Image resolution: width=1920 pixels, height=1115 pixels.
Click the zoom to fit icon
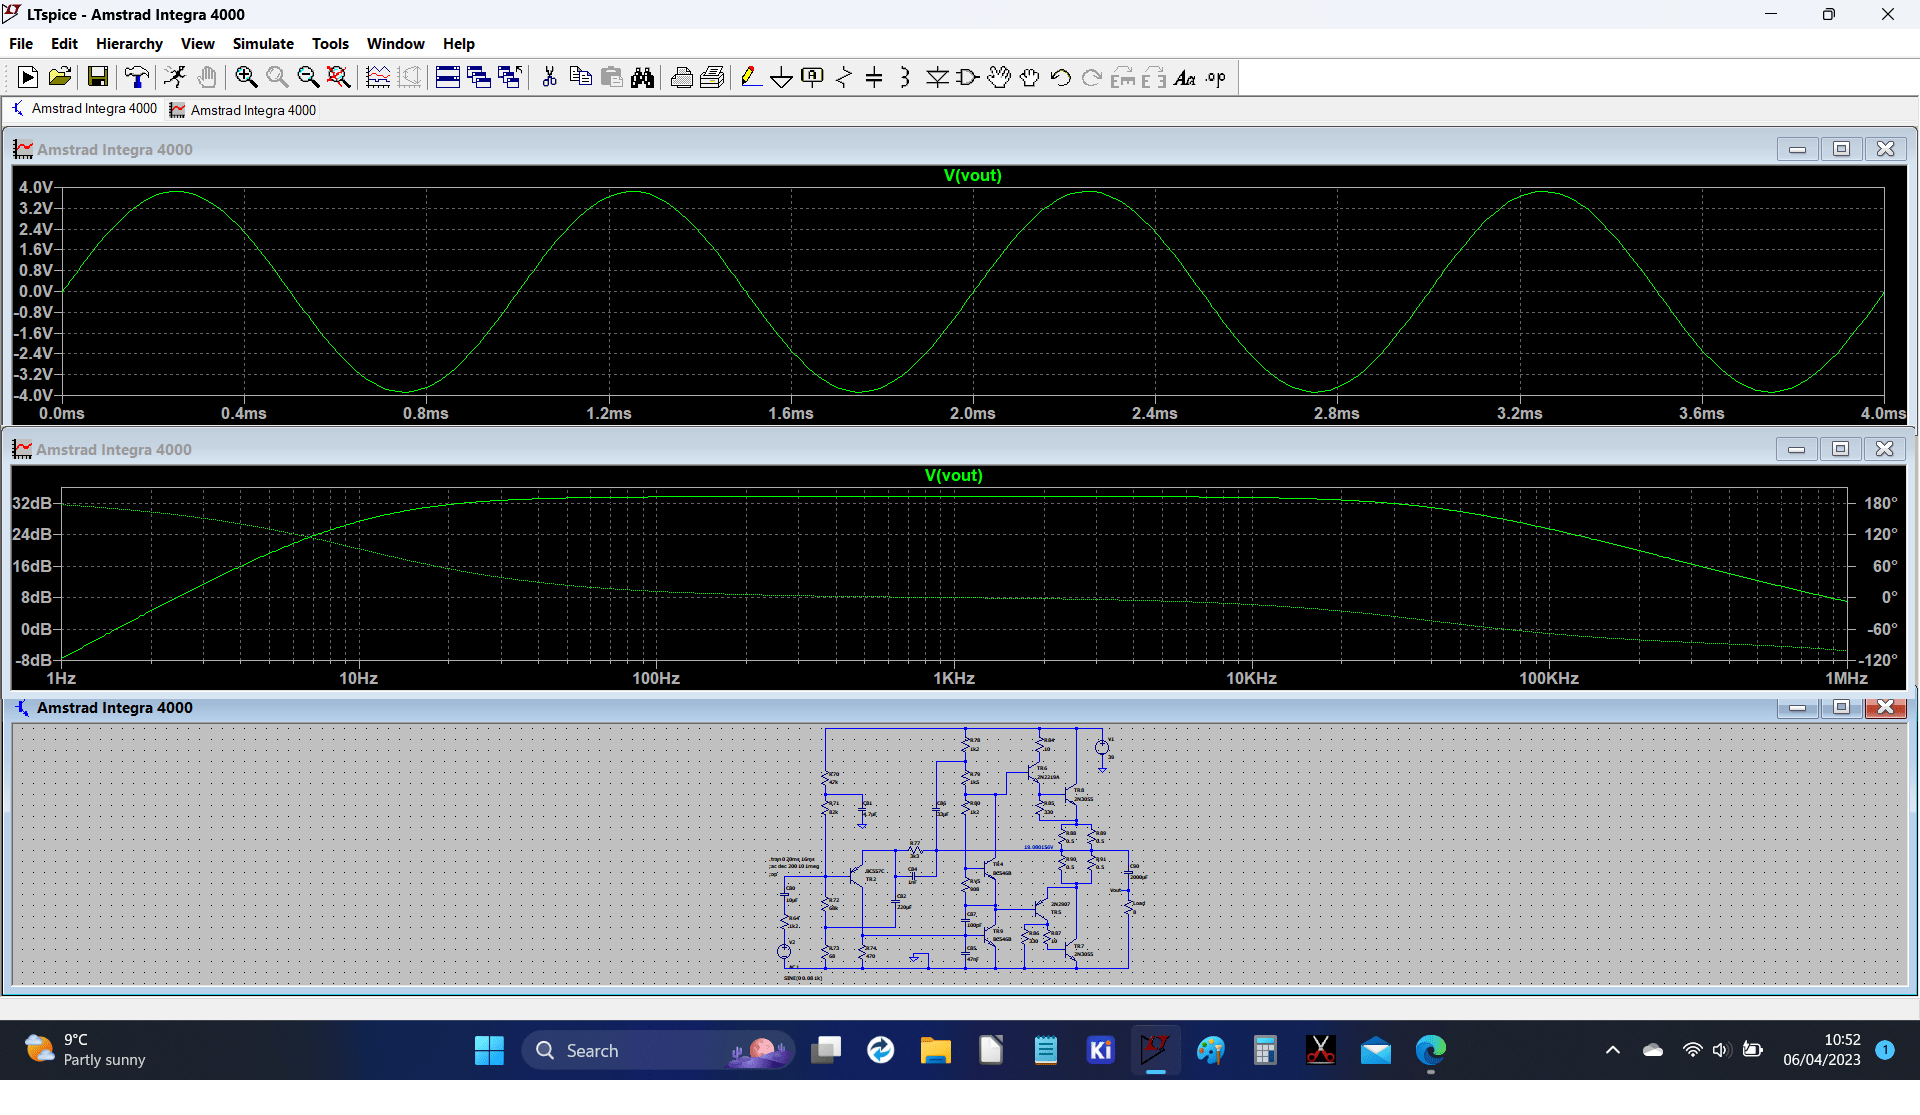339,77
